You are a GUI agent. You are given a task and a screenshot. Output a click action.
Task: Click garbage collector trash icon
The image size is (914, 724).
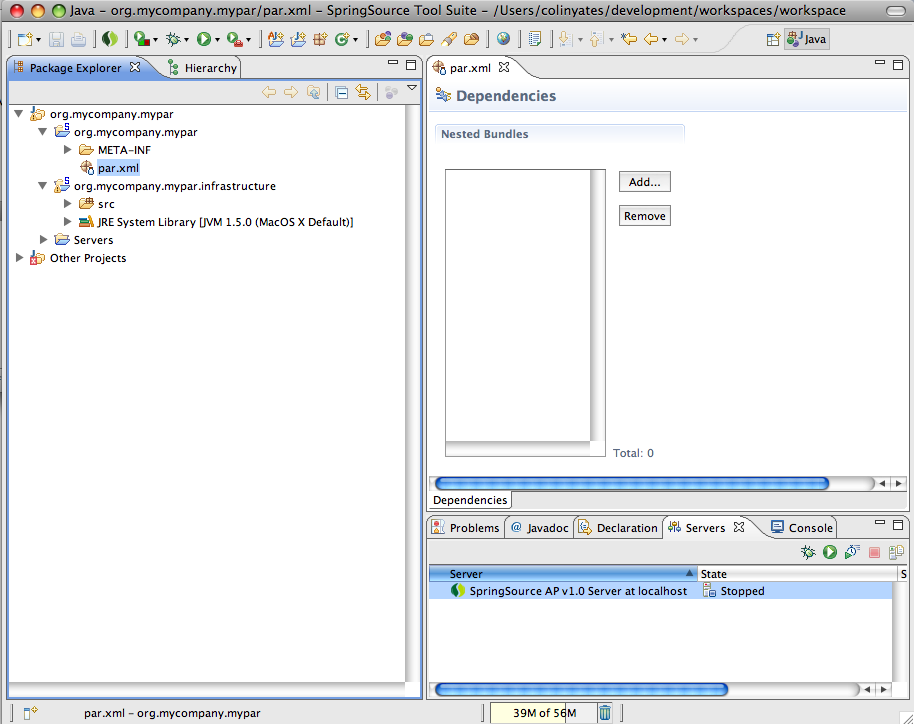[x=605, y=712]
